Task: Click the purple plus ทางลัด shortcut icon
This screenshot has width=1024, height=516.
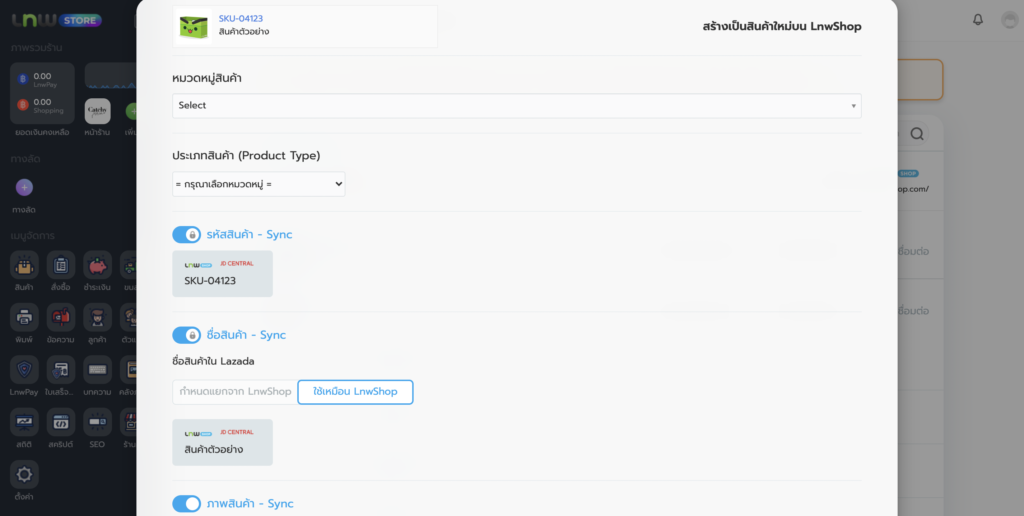Action: (x=25, y=187)
